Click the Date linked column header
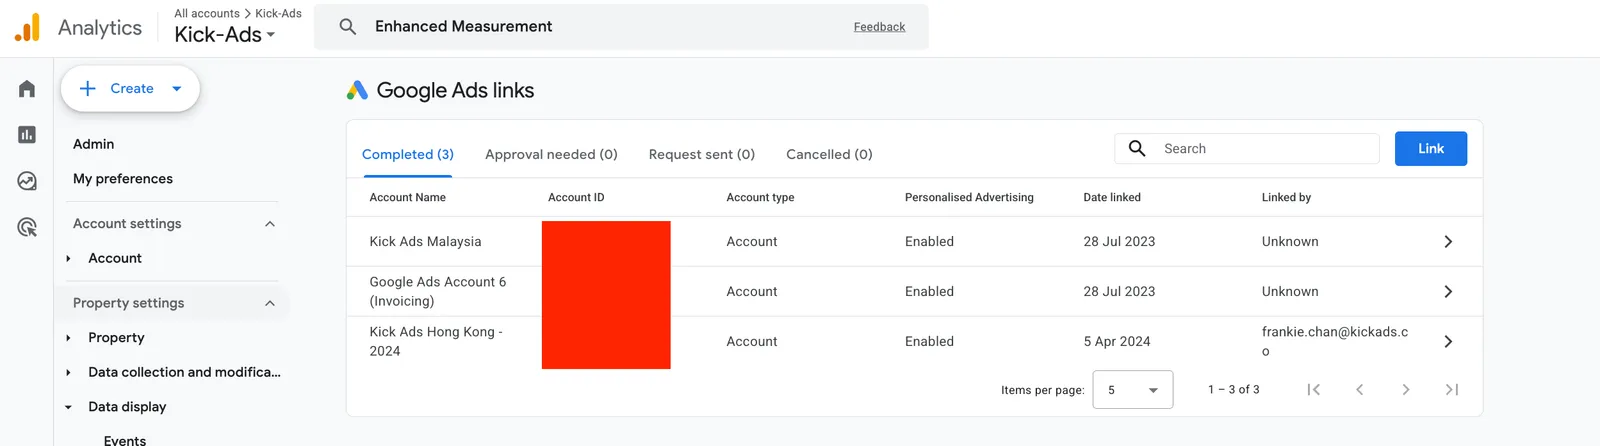1600x446 pixels. pos(1112,197)
